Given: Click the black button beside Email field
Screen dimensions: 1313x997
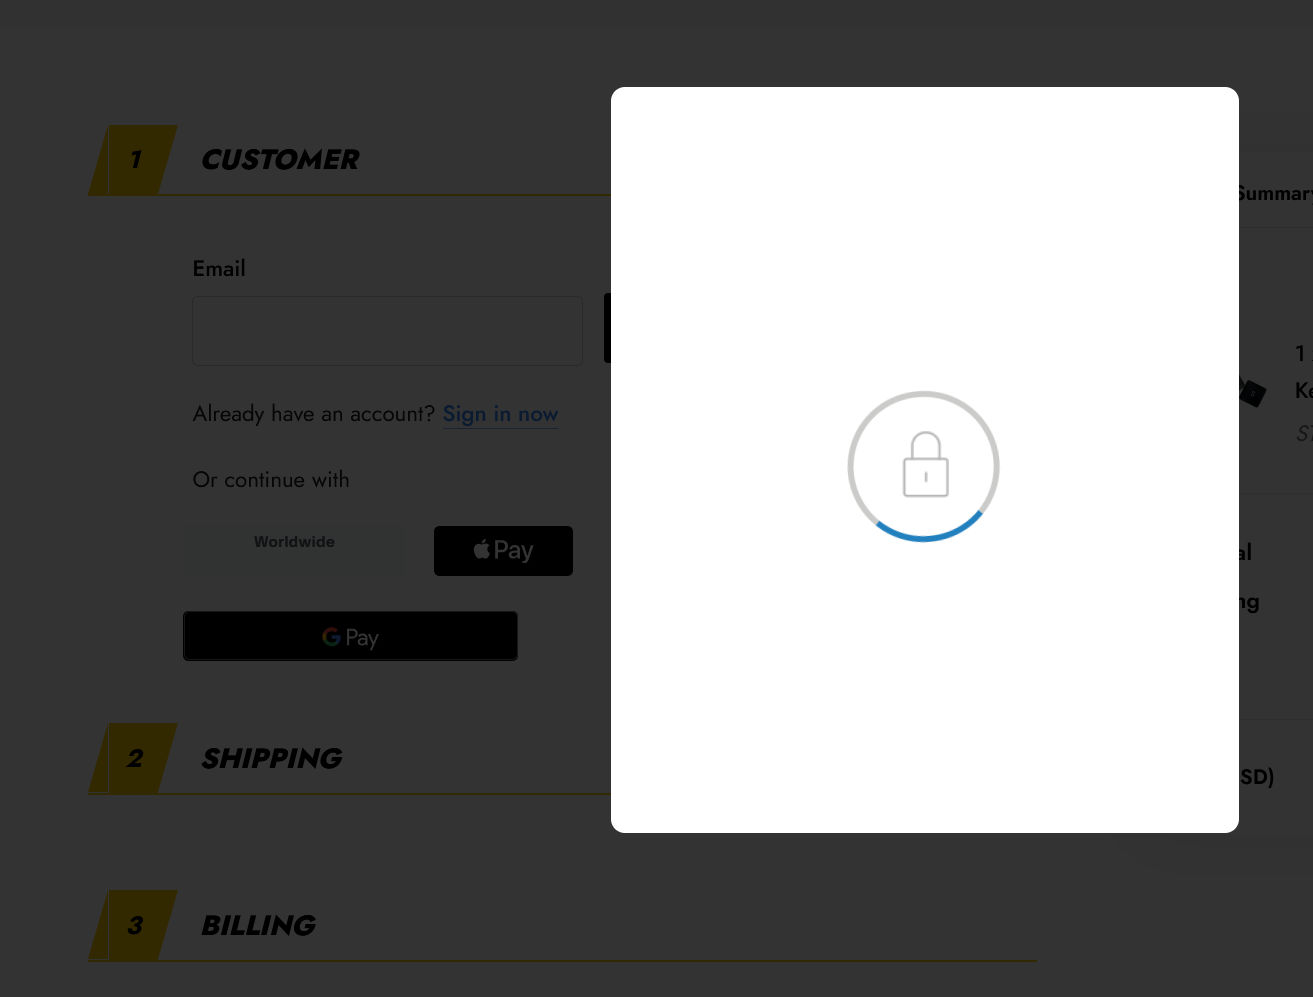Looking at the screenshot, I should 608,328.
